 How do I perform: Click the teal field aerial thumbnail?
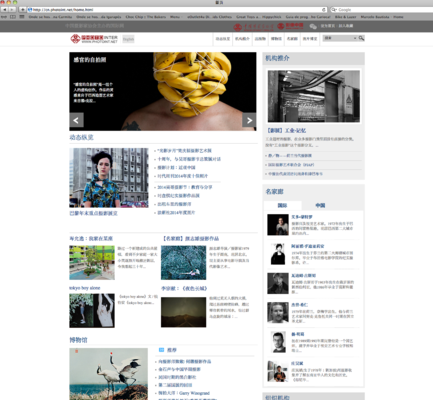coord(183,263)
